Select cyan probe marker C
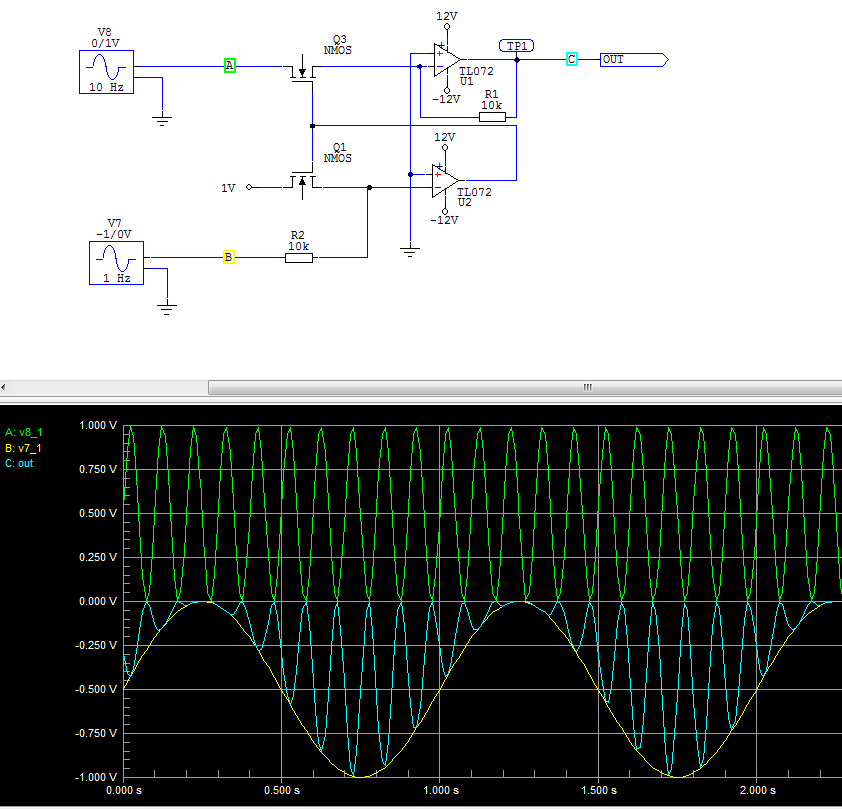842x809 pixels. [x=572, y=59]
